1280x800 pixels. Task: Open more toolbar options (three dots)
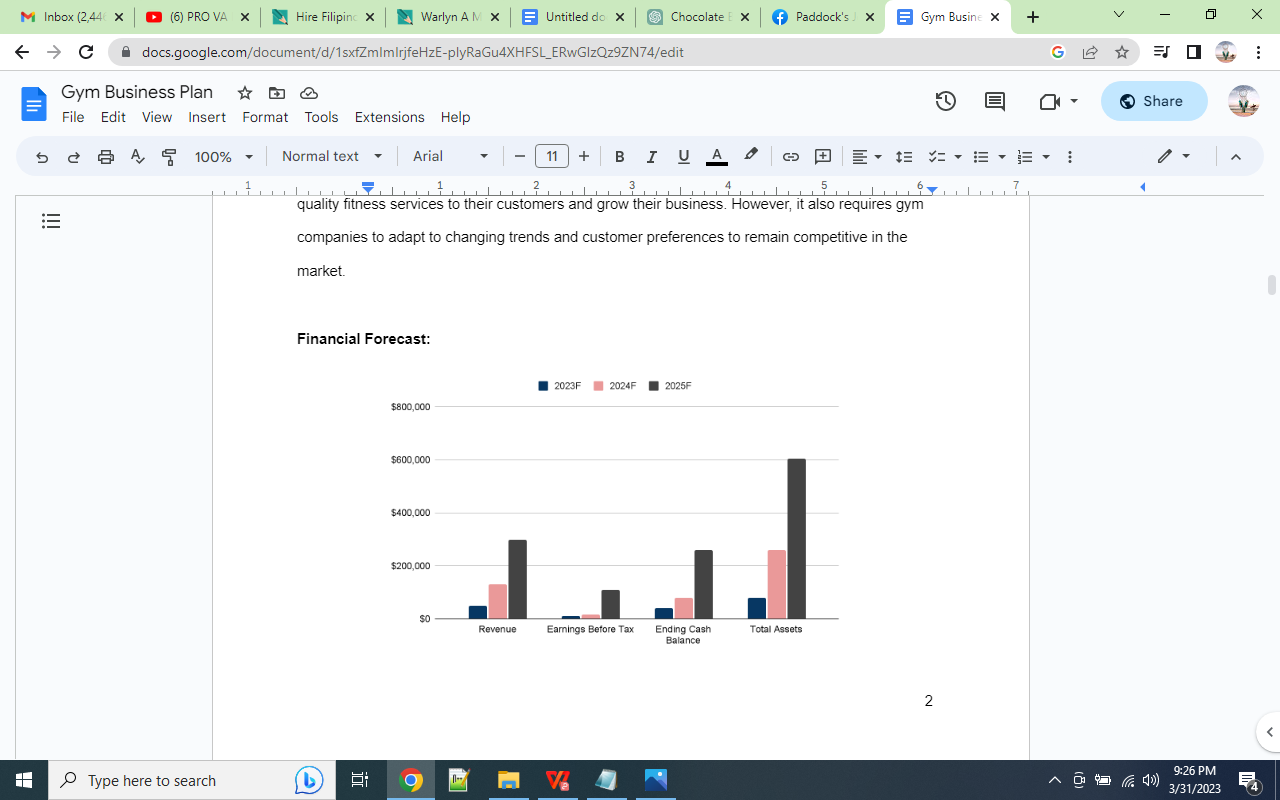1070,157
